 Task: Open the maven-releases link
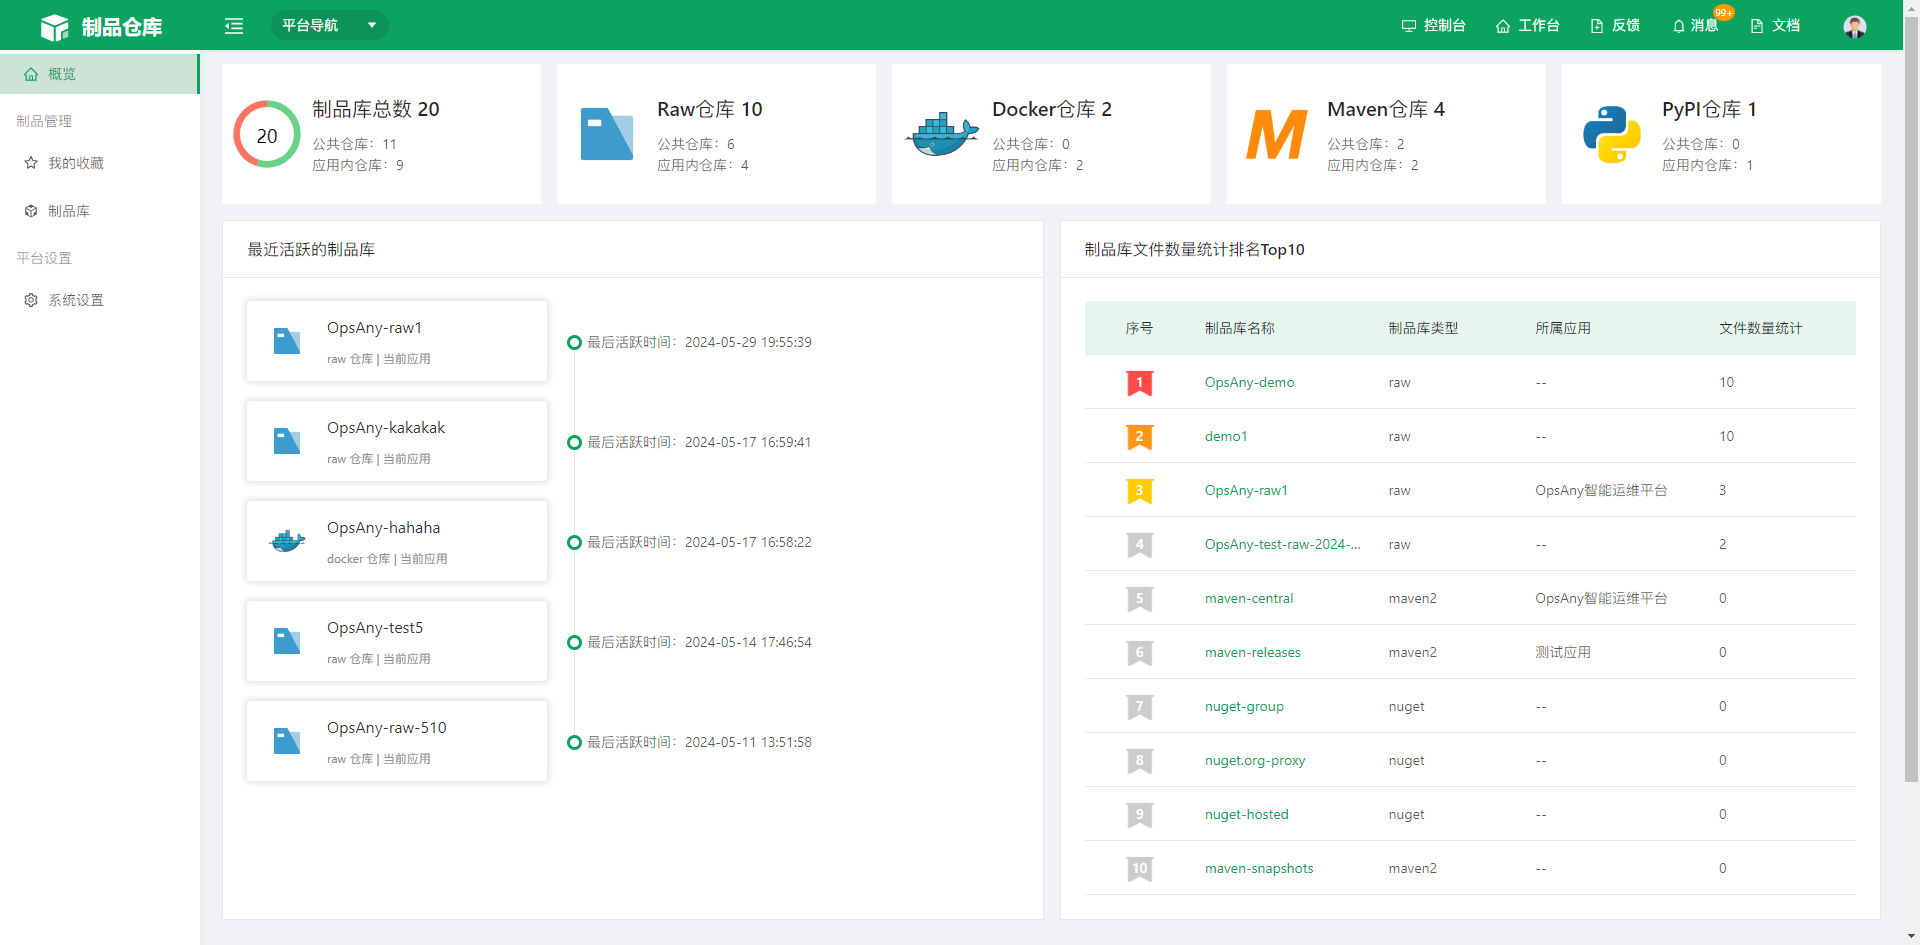[1253, 652]
